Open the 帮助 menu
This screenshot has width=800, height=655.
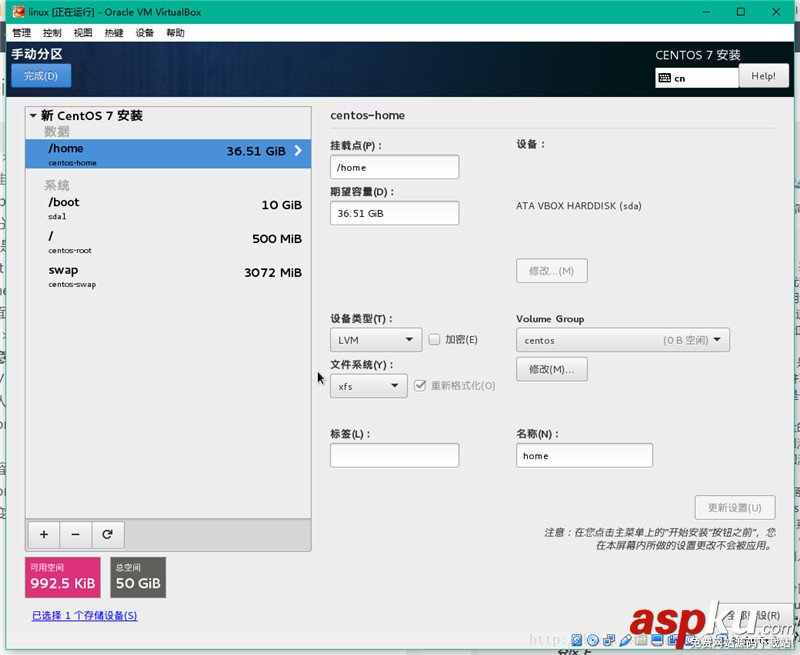coord(175,33)
